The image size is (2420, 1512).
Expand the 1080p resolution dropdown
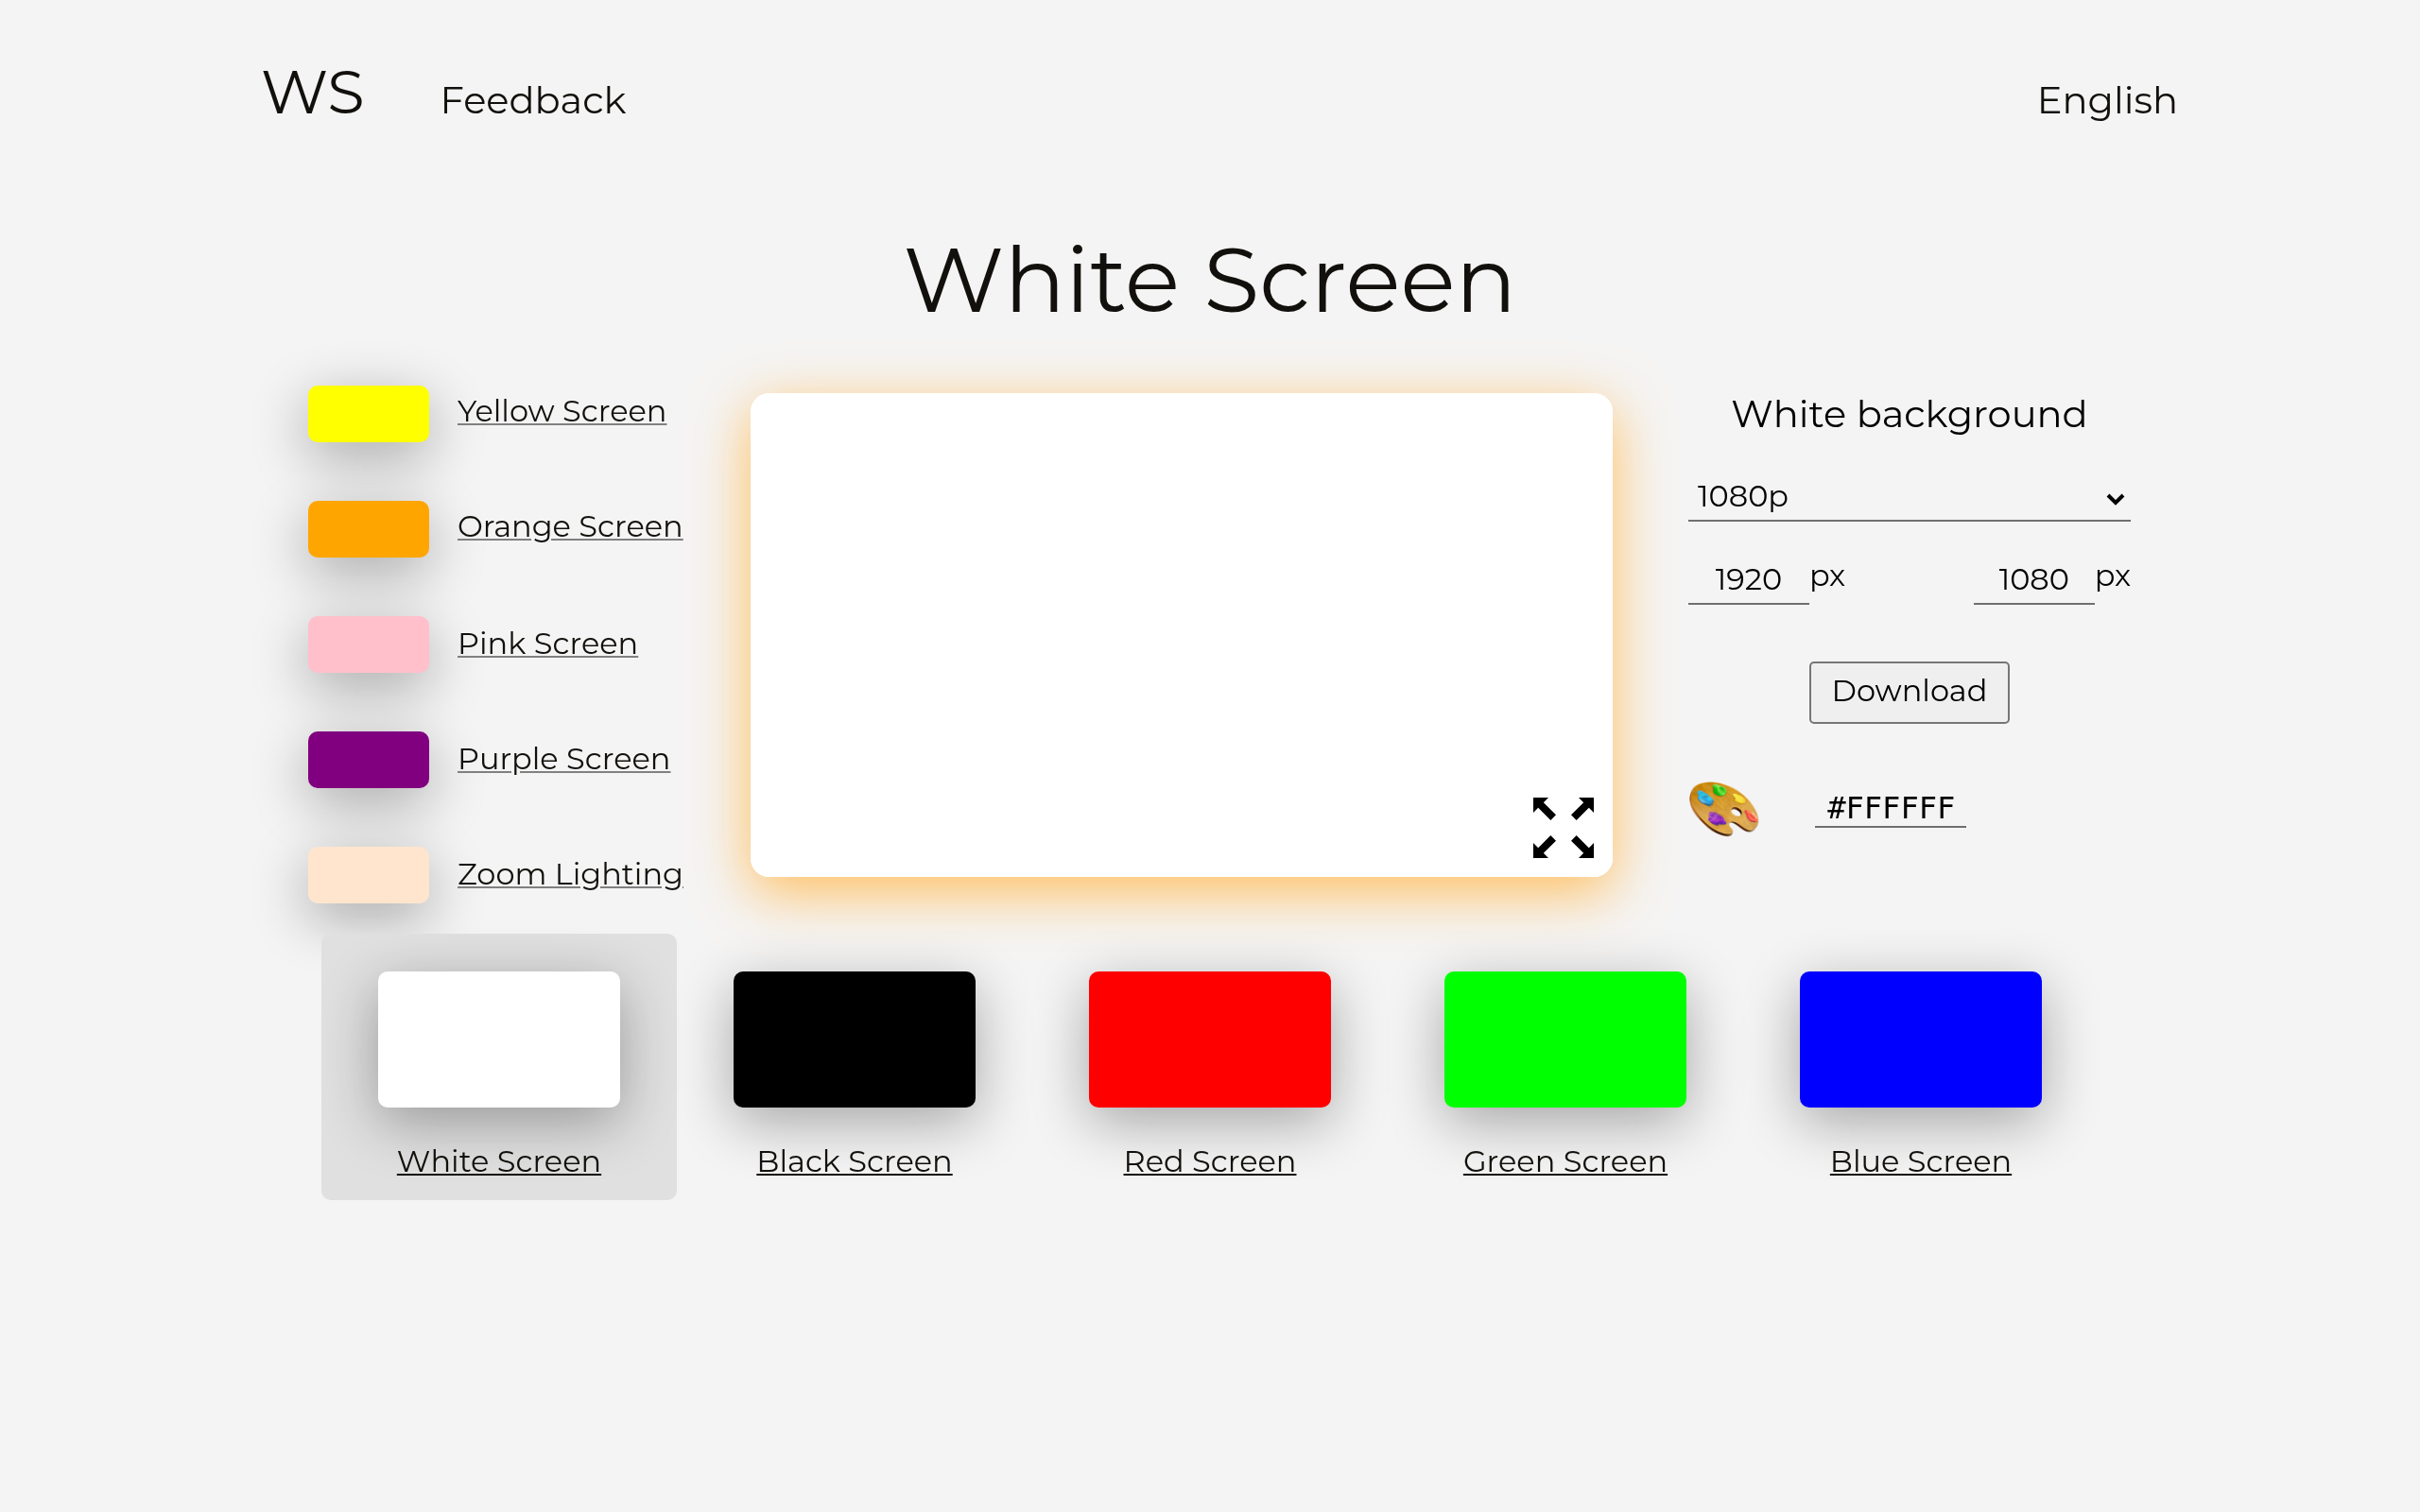pos(1908,497)
